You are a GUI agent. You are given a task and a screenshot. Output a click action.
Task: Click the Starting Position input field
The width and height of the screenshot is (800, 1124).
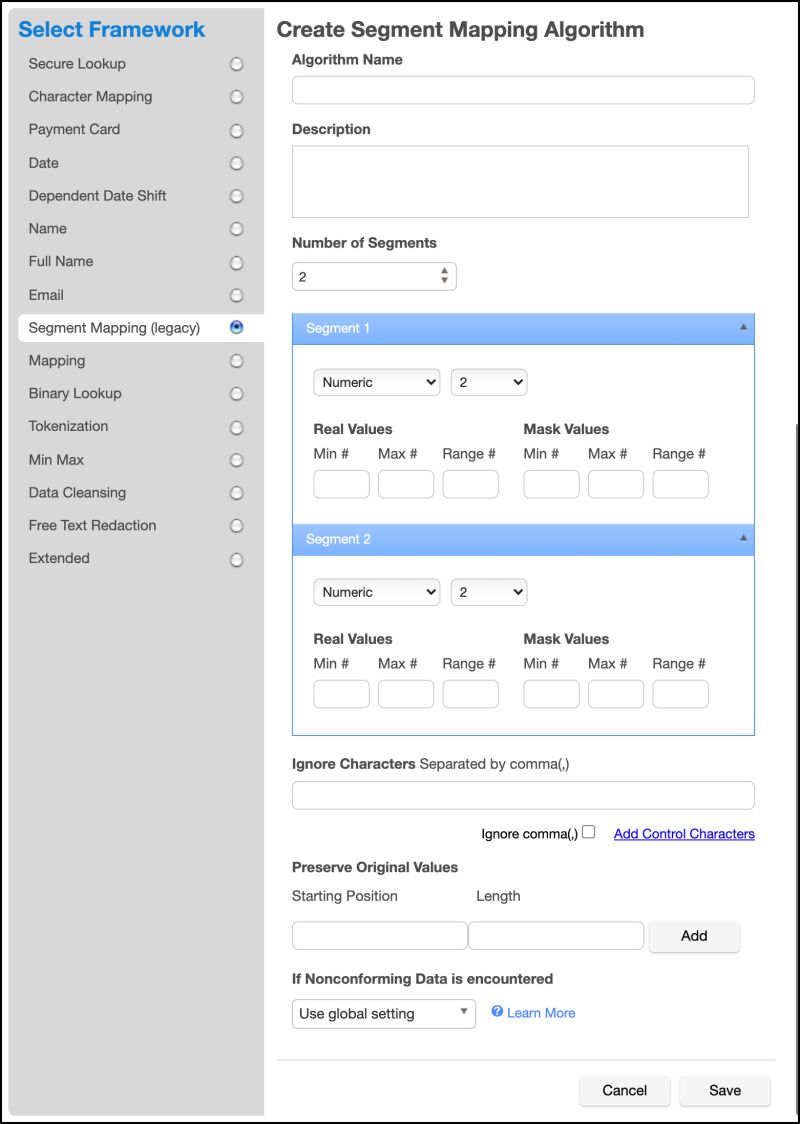click(380, 935)
